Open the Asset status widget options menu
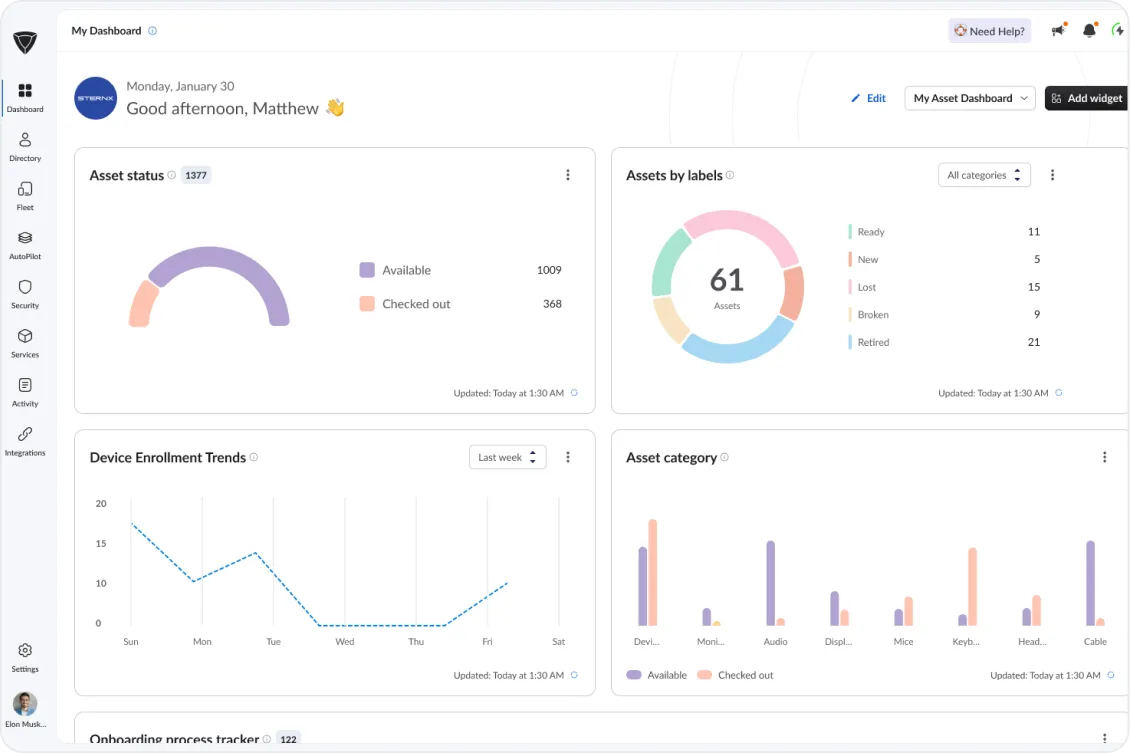The image size is (1130, 753). click(568, 174)
